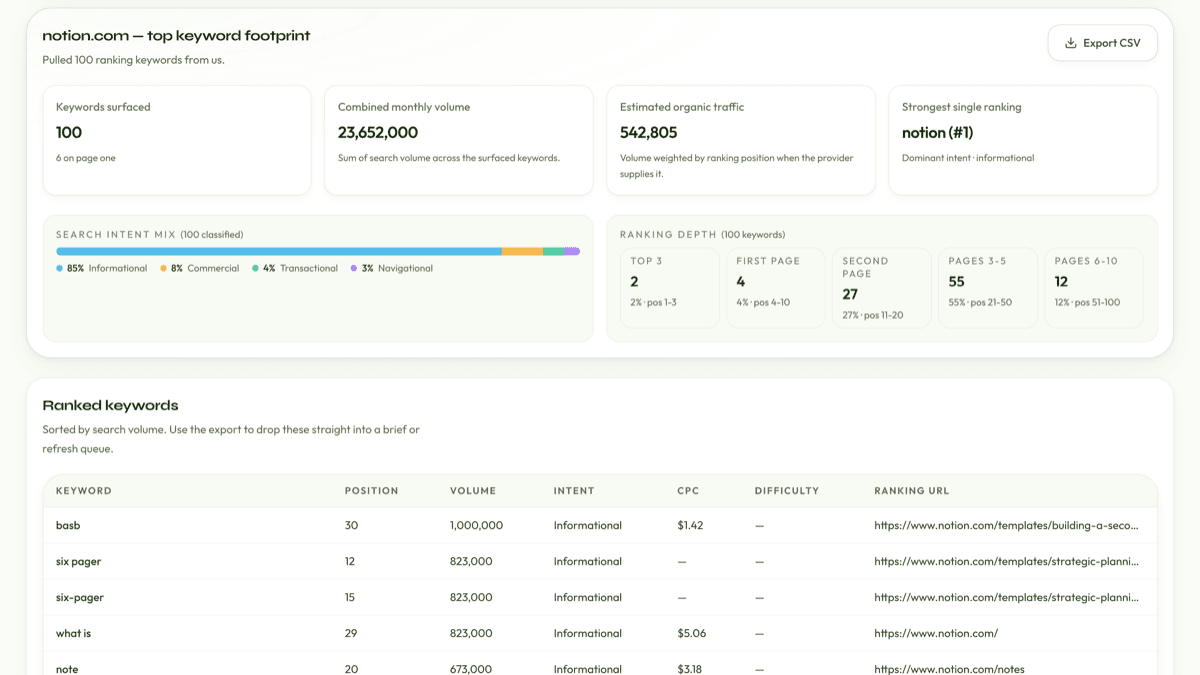Open the strategic-planni... URL in six-pager row

coord(1006,597)
